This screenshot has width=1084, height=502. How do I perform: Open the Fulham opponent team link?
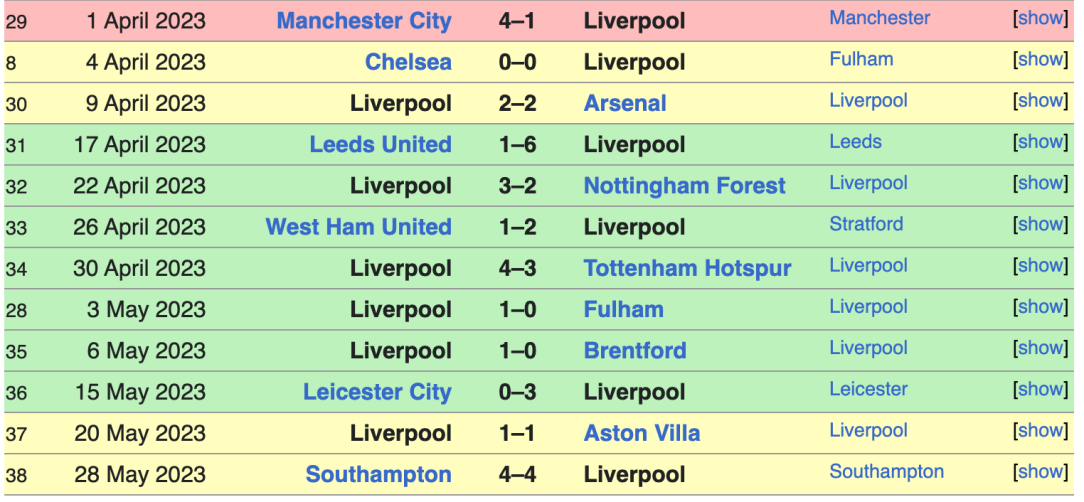624,309
